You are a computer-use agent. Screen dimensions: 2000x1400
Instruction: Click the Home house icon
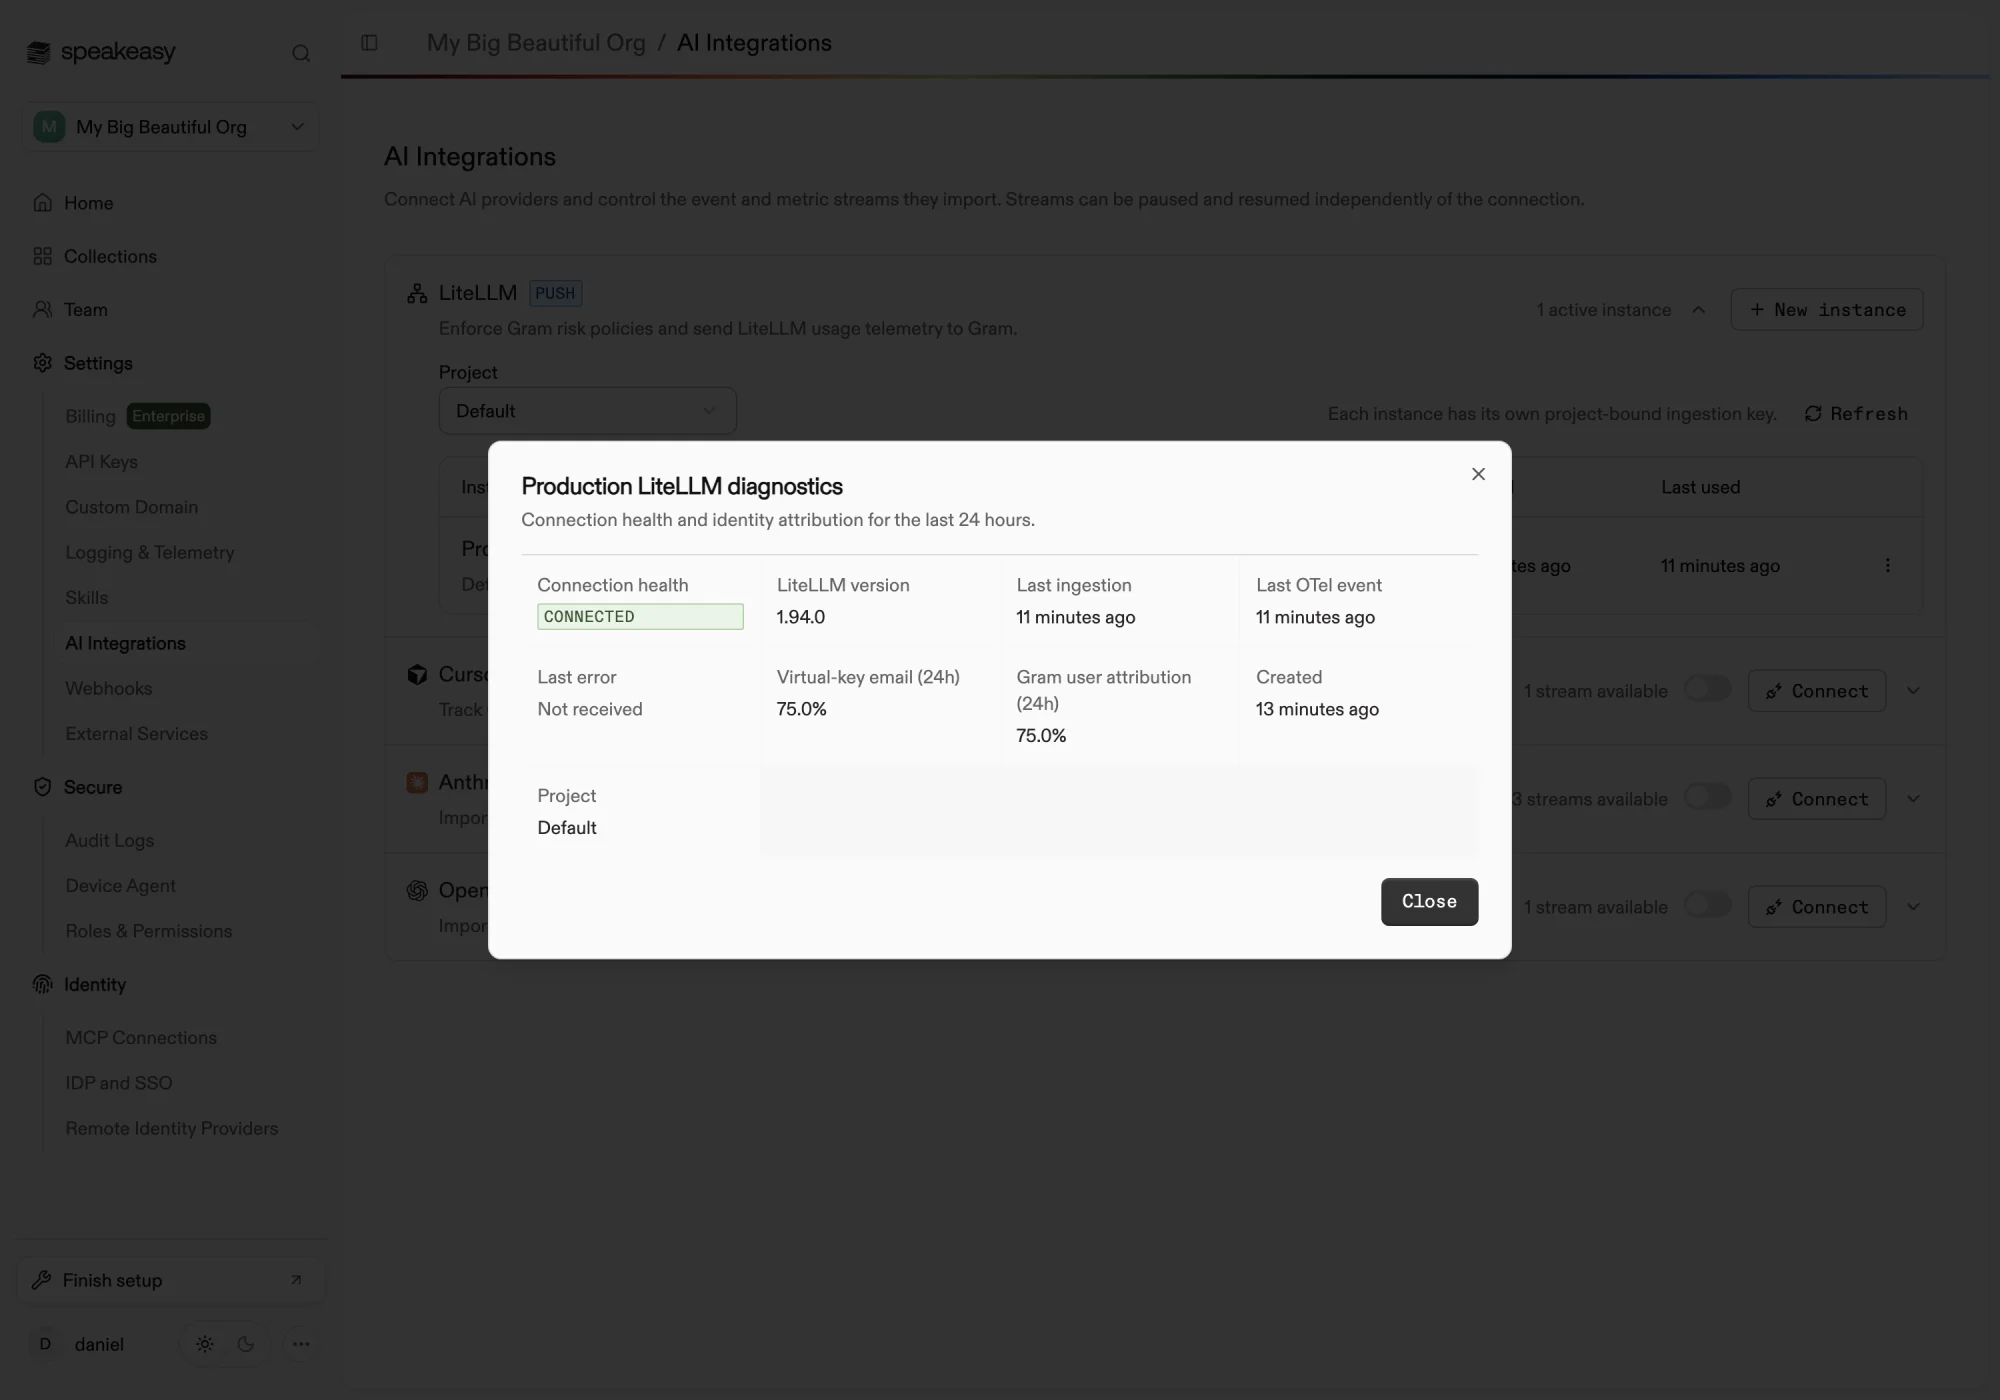[x=42, y=203]
